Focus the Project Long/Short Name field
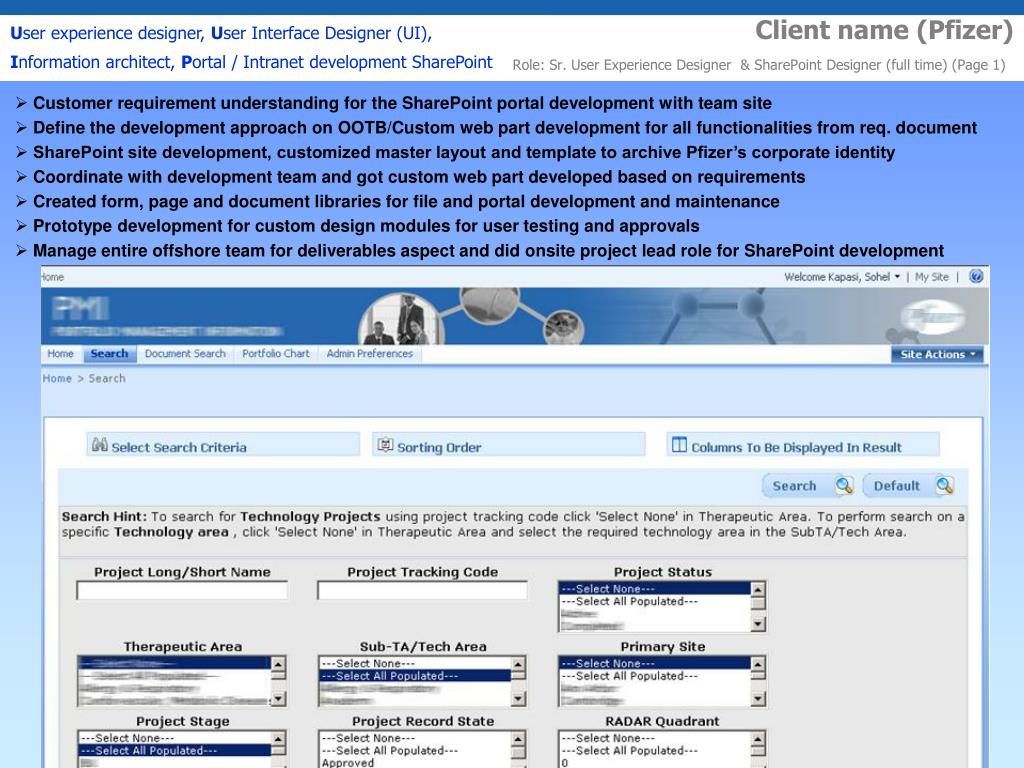Image resolution: width=1024 pixels, height=768 pixels. pos(182,590)
